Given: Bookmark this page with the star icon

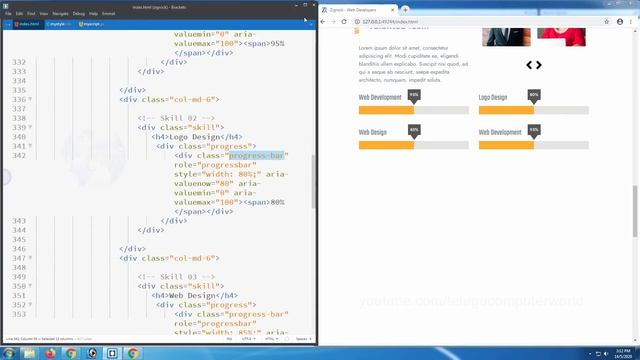Looking at the screenshot, I should [x=607, y=22].
